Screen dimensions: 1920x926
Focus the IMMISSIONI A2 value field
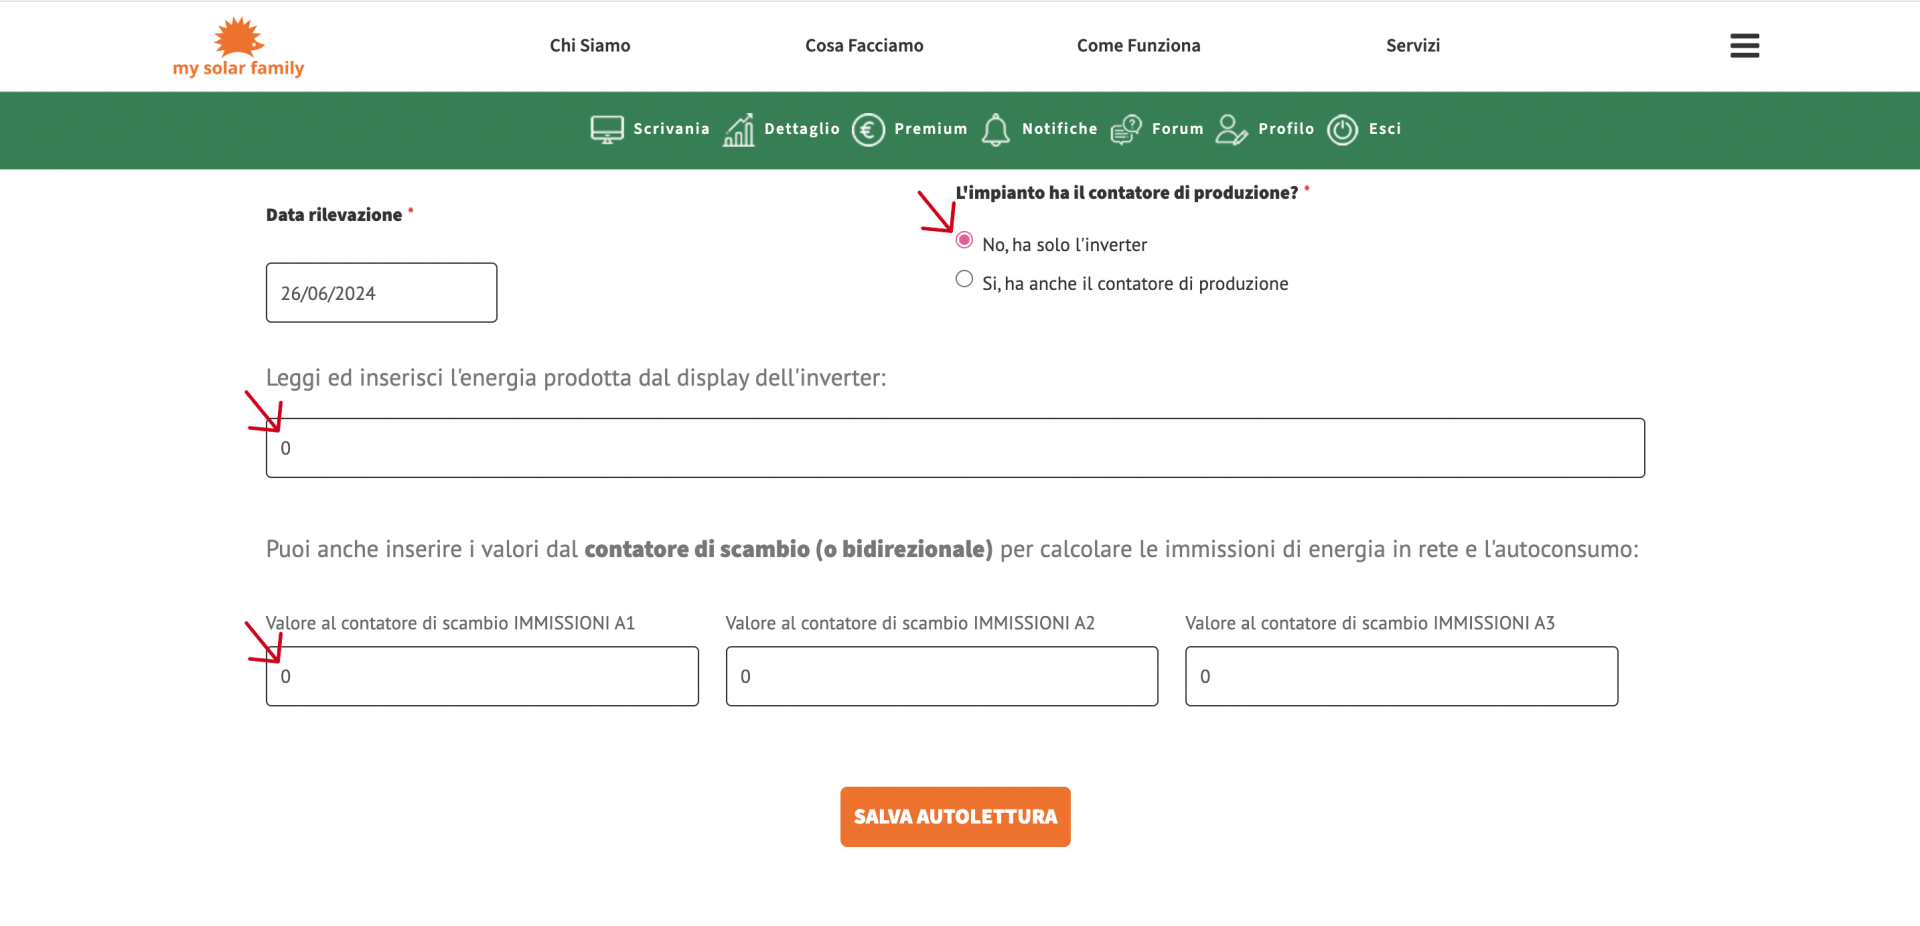point(942,676)
